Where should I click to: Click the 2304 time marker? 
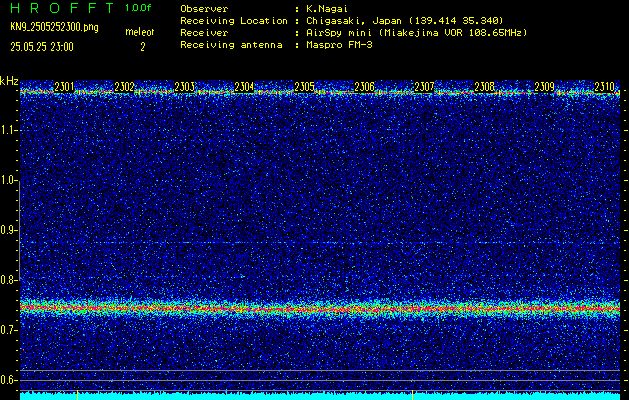[244, 86]
